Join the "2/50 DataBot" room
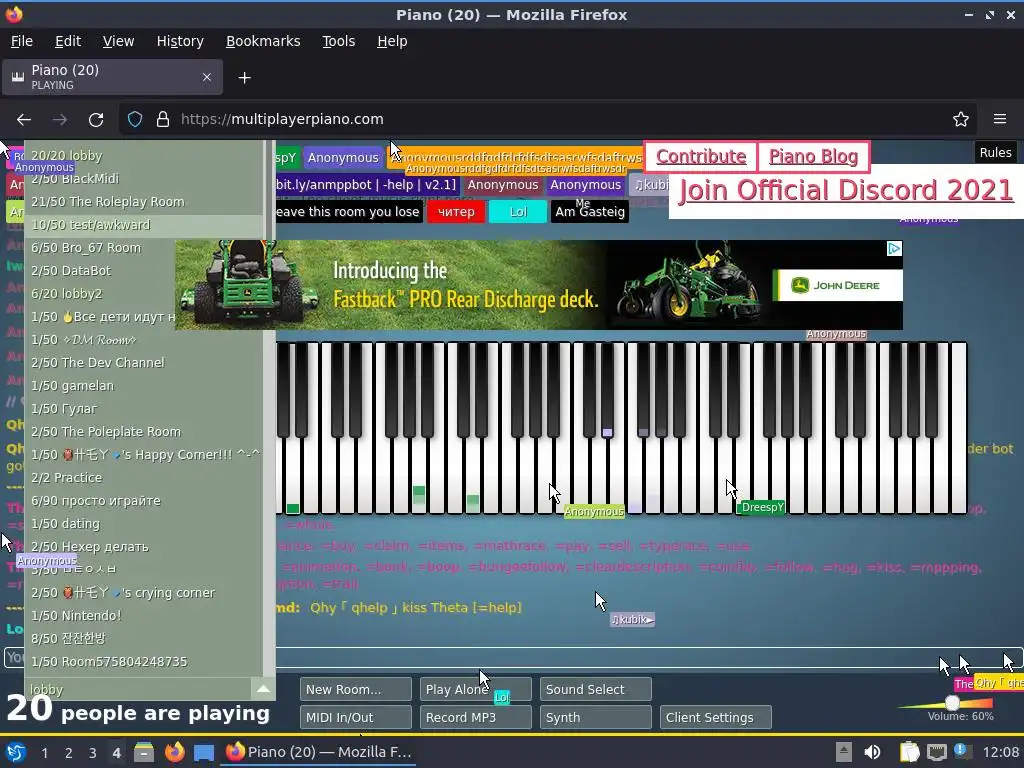The width and height of the screenshot is (1024, 768). click(x=144, y=270)
